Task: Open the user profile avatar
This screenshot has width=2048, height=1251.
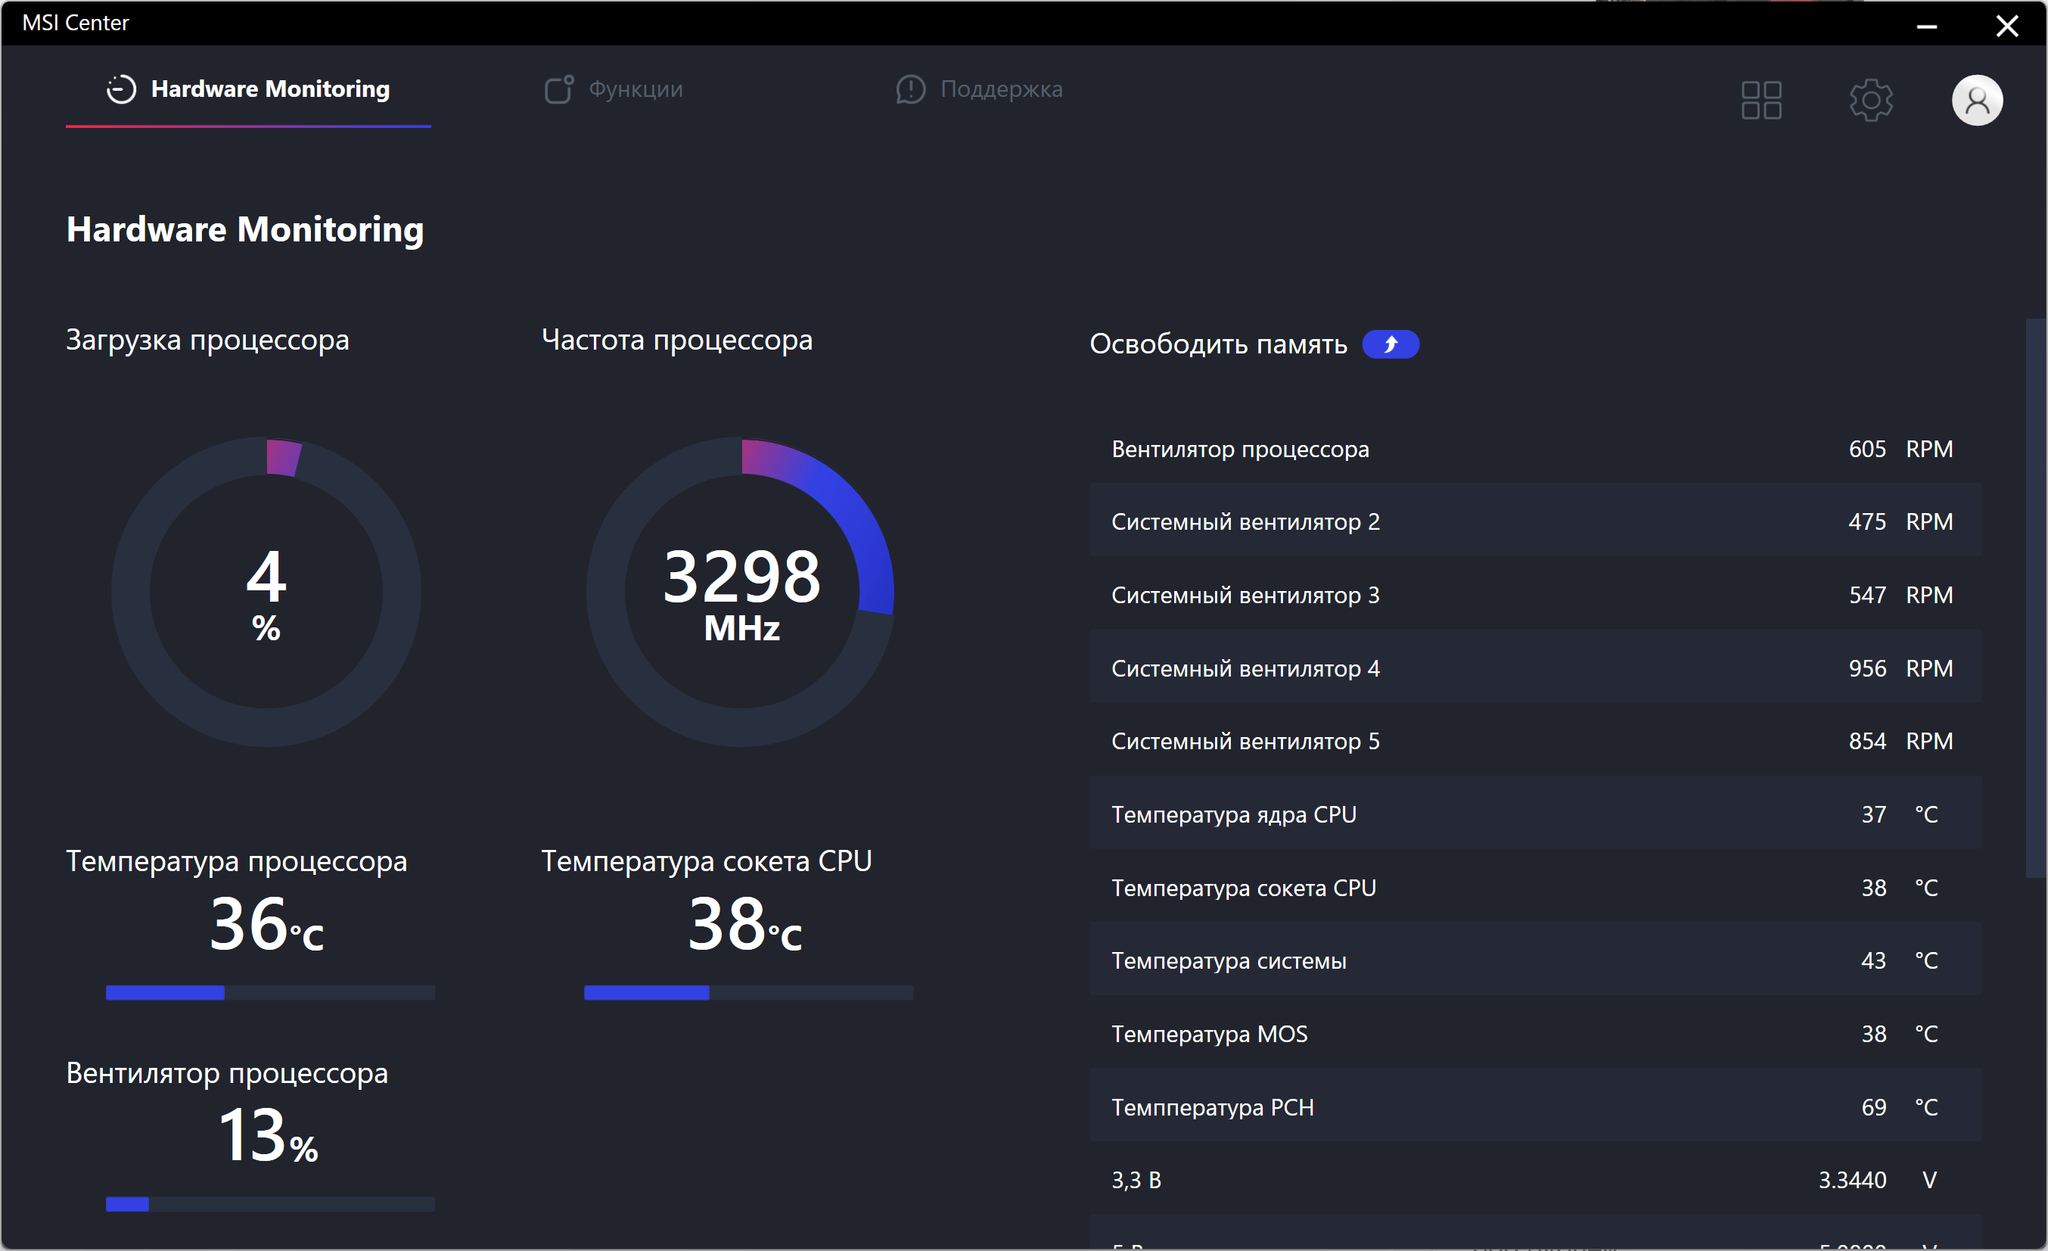Action: pos(1976,100)
